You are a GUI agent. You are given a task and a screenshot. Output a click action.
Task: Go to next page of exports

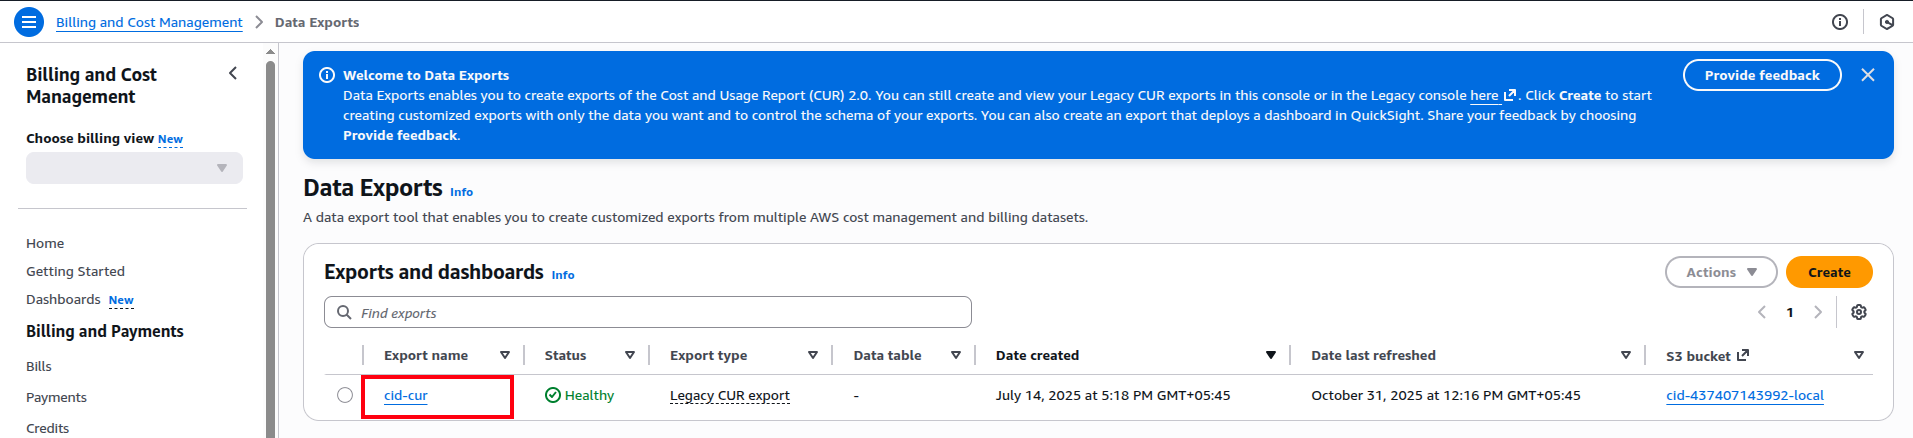[x=1818, y=312]
